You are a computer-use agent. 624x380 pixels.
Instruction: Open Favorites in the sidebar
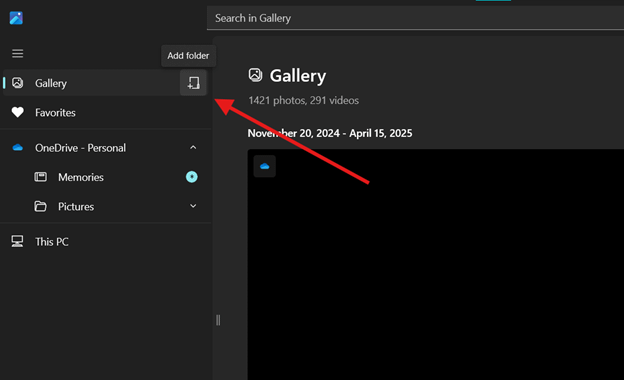click(x=105, y=113)
